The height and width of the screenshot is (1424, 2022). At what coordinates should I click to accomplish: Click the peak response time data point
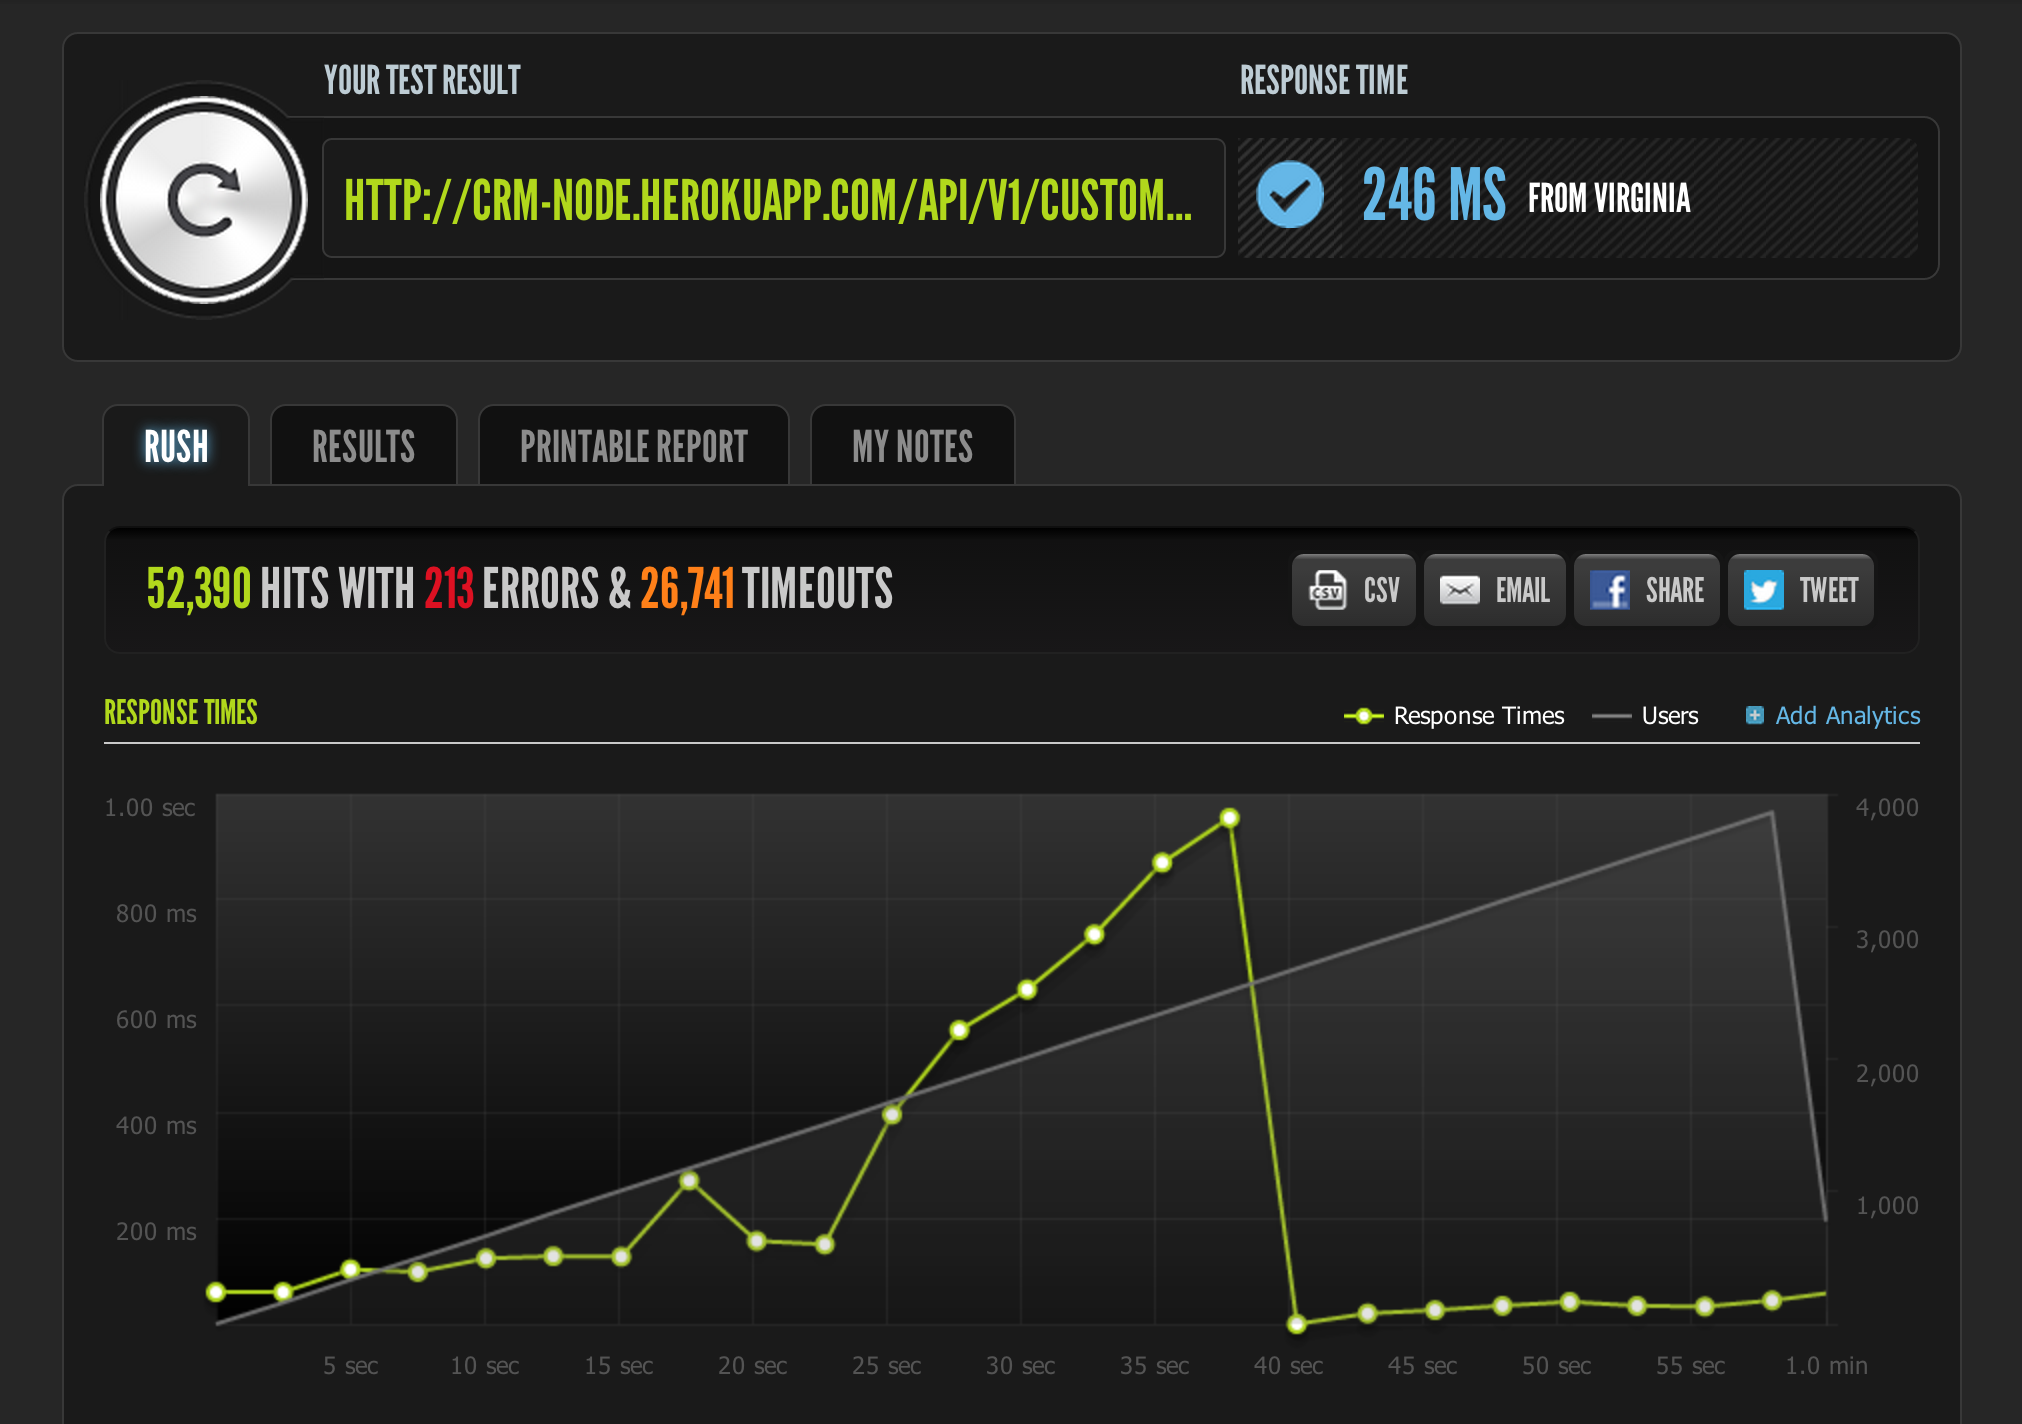tap(1230, 818)
